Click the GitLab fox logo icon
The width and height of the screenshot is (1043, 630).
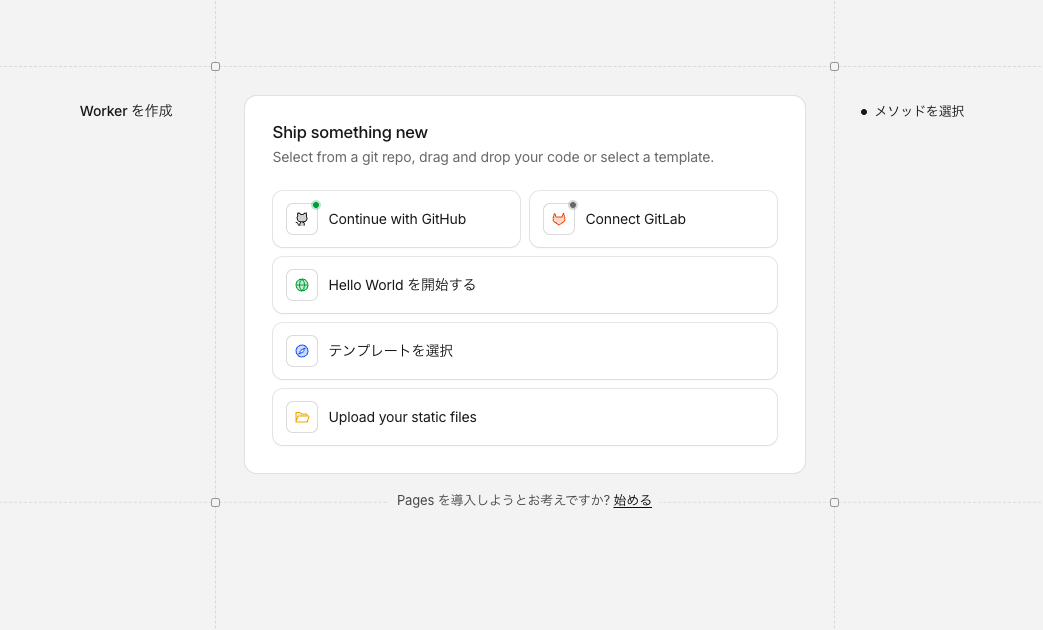559,219
